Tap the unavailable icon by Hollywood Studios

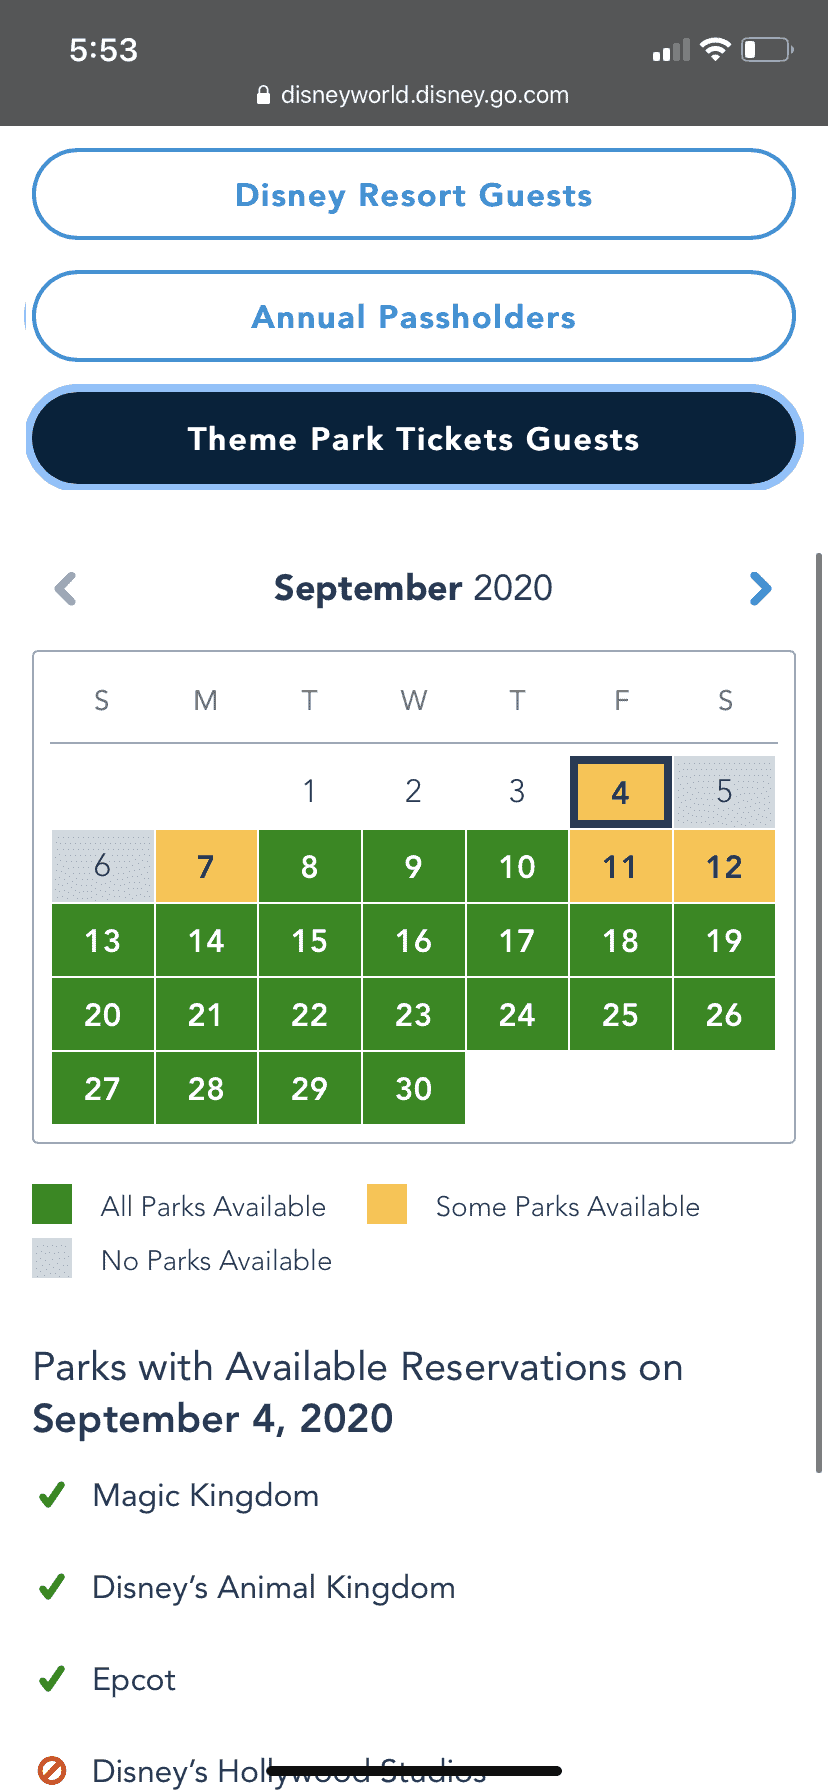click(52, 1771)
